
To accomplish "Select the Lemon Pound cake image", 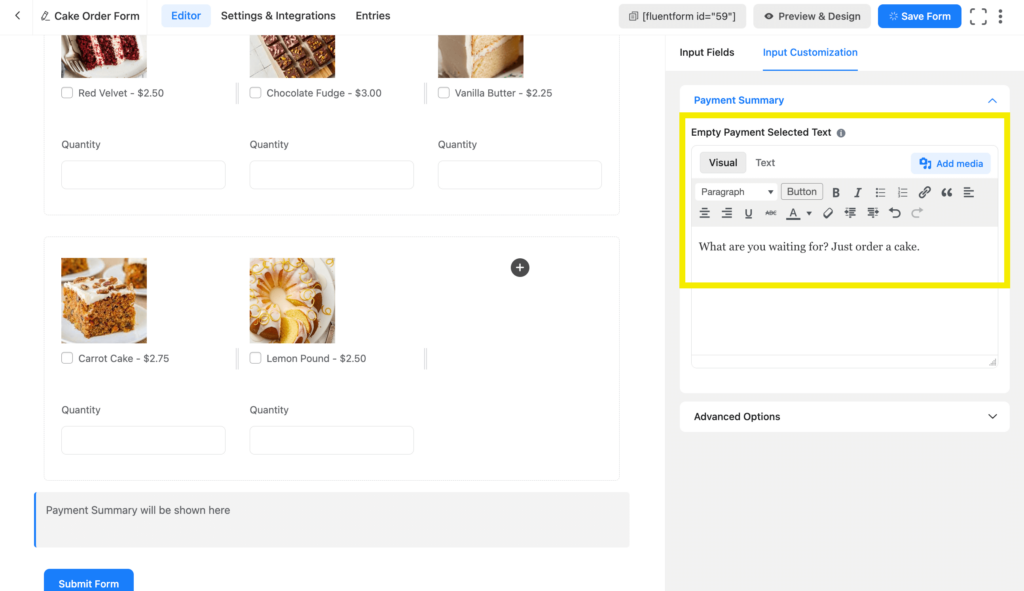I will pos(292,300).
